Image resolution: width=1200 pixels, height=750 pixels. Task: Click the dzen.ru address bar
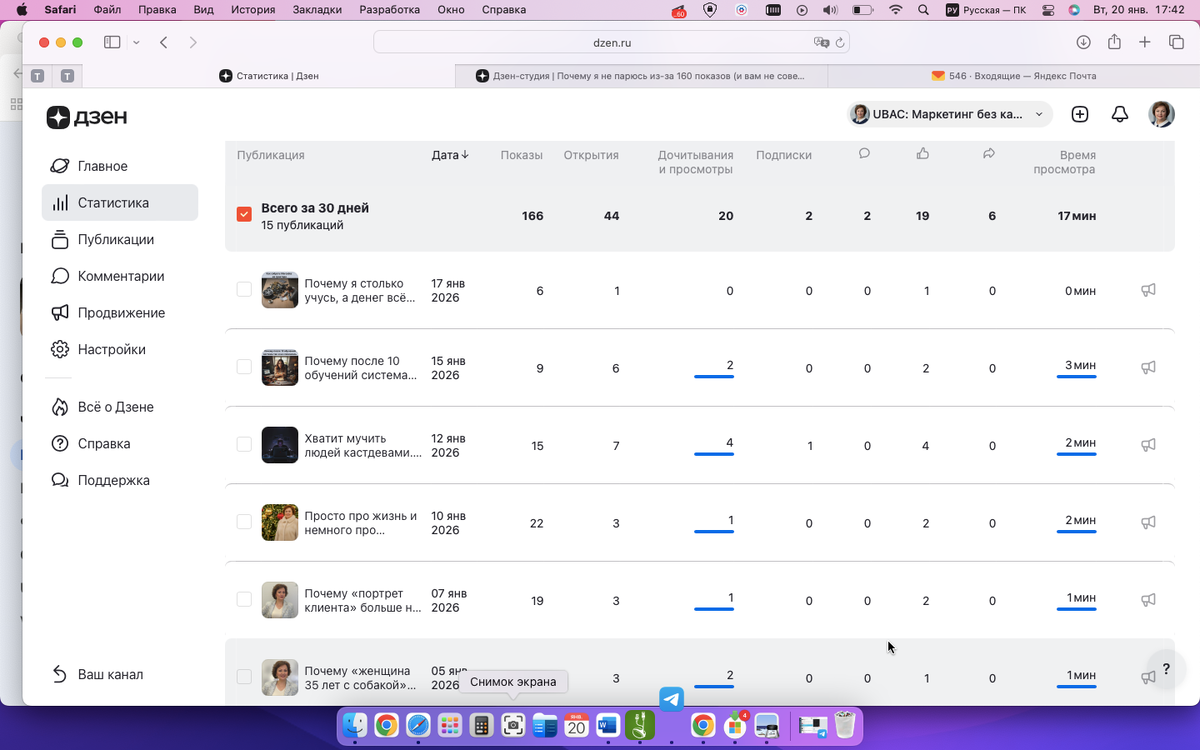[611, 43]
